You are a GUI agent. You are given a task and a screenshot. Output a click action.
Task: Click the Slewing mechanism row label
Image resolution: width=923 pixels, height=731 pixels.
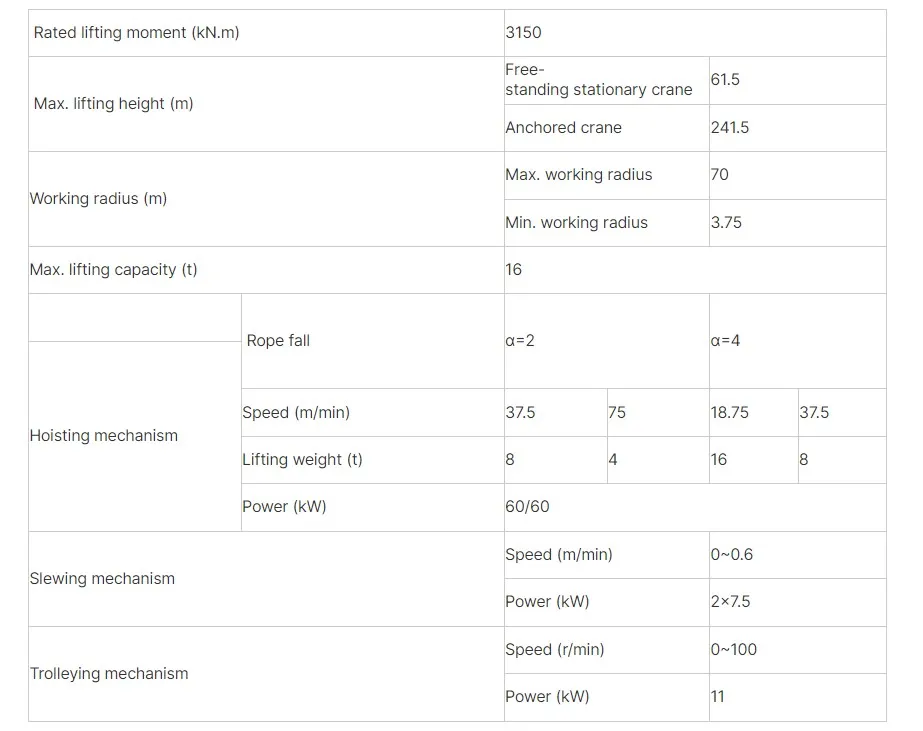tap(102, 579)
